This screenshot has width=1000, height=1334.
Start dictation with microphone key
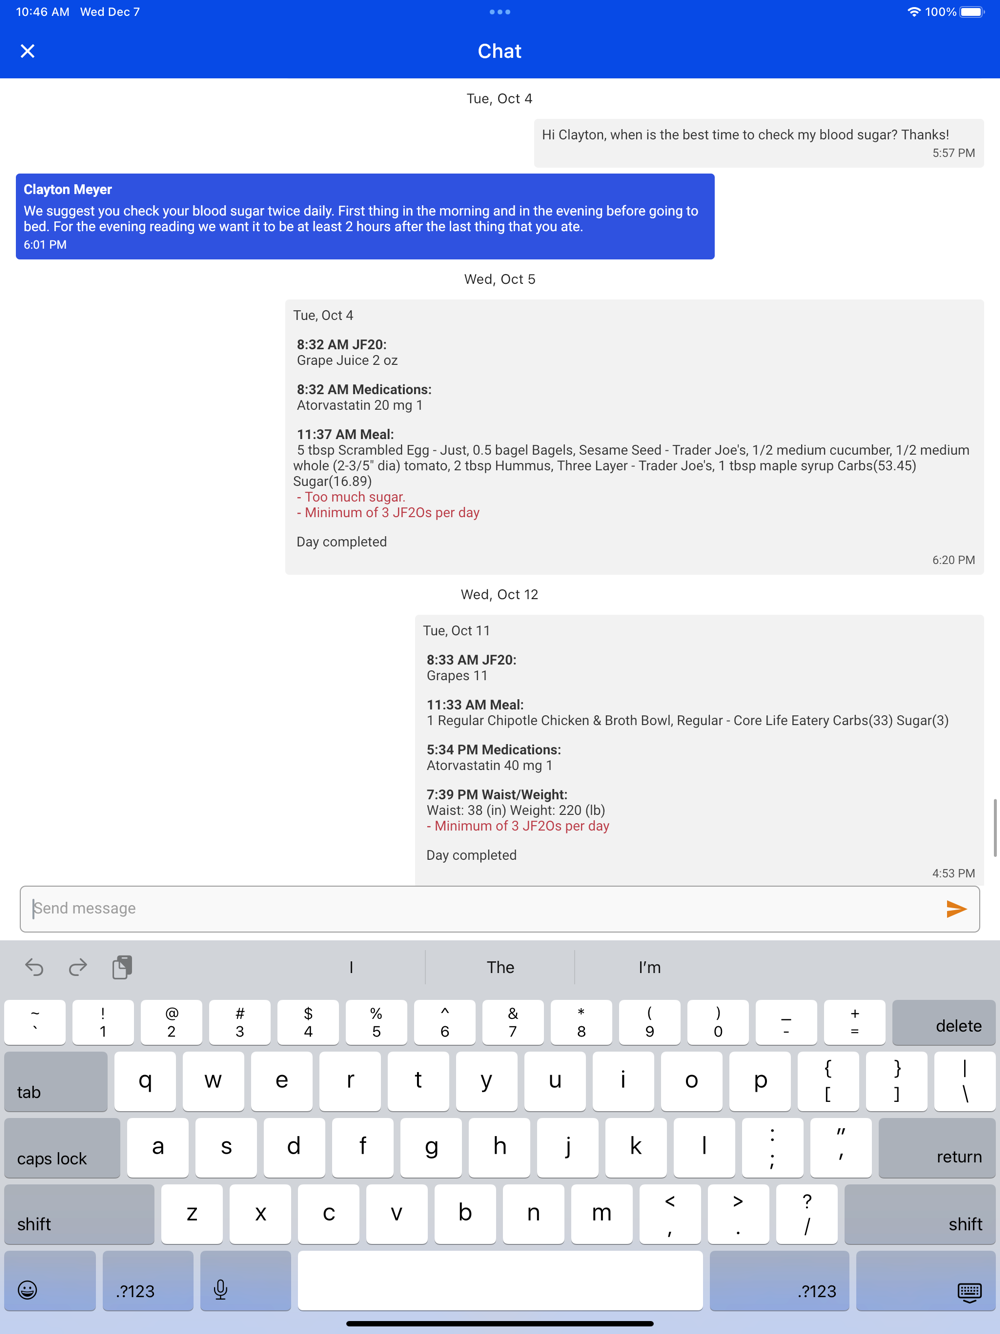pos(245,1281)
